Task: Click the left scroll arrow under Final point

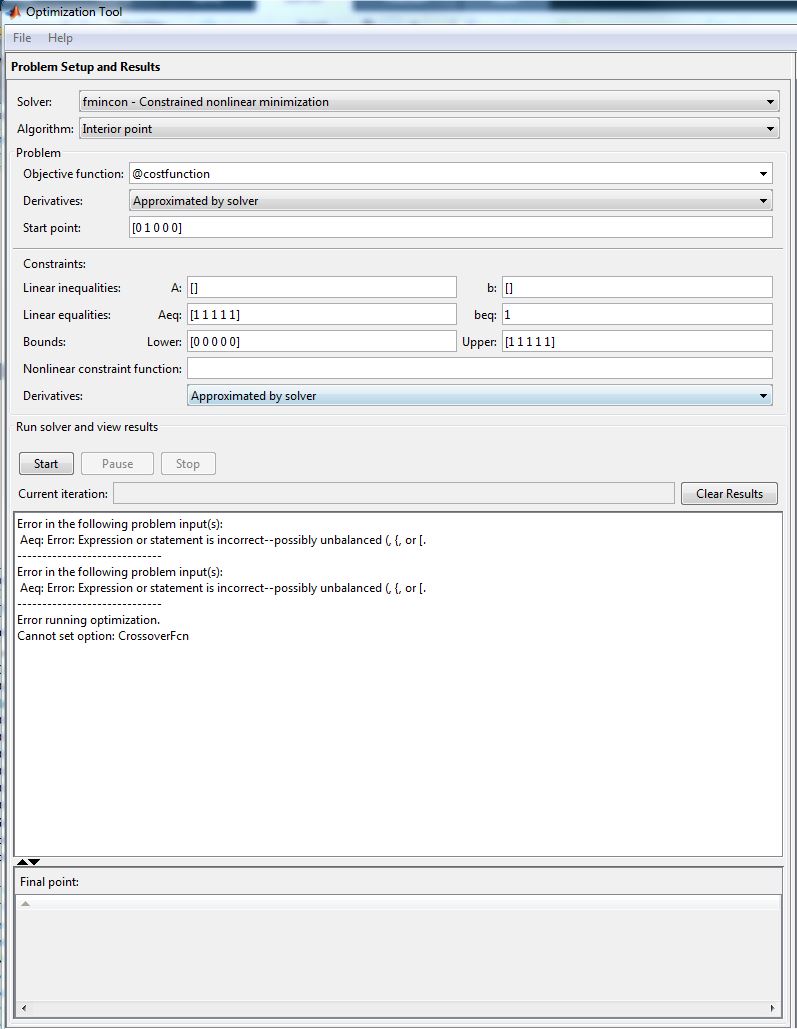Action: click(24, 1008)
